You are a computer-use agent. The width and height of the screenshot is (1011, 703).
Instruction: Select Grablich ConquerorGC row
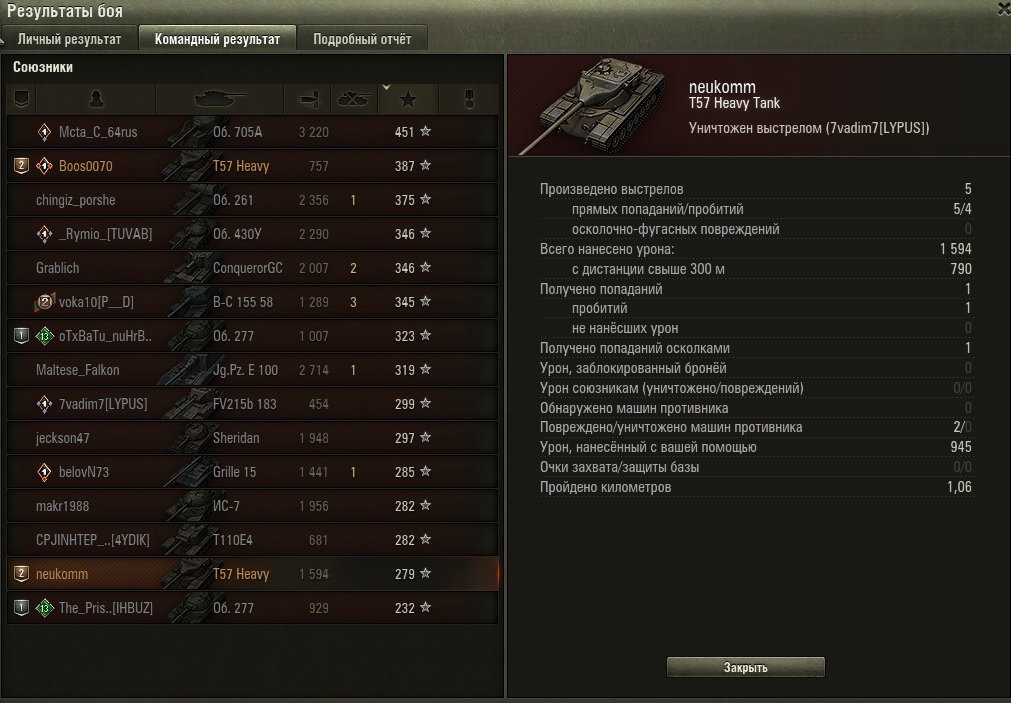[252, 268]
